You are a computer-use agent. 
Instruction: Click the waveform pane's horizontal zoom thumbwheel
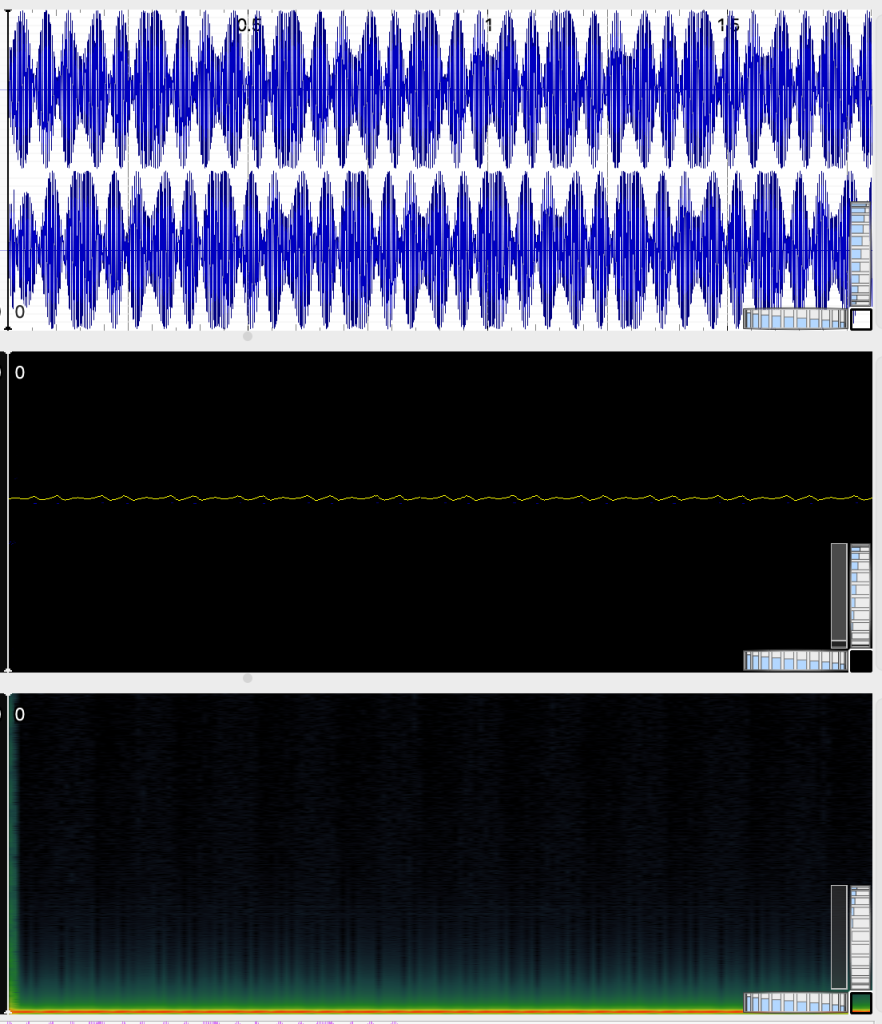795,319
